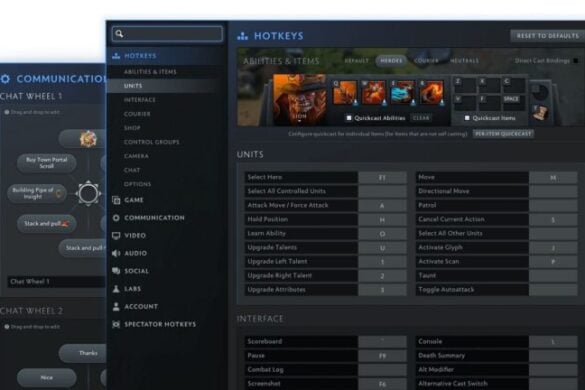Click the Upgrade Talents label
The height and width of the screenshot is (390, 585).
[272, 247]
